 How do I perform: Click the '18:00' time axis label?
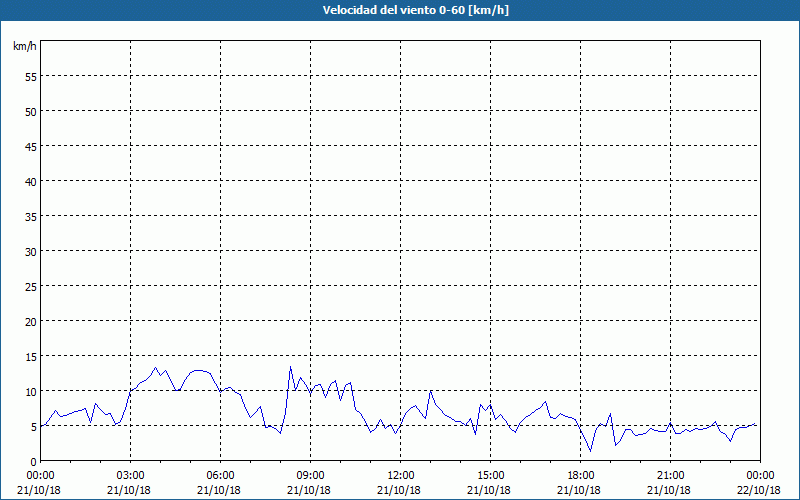581,476
